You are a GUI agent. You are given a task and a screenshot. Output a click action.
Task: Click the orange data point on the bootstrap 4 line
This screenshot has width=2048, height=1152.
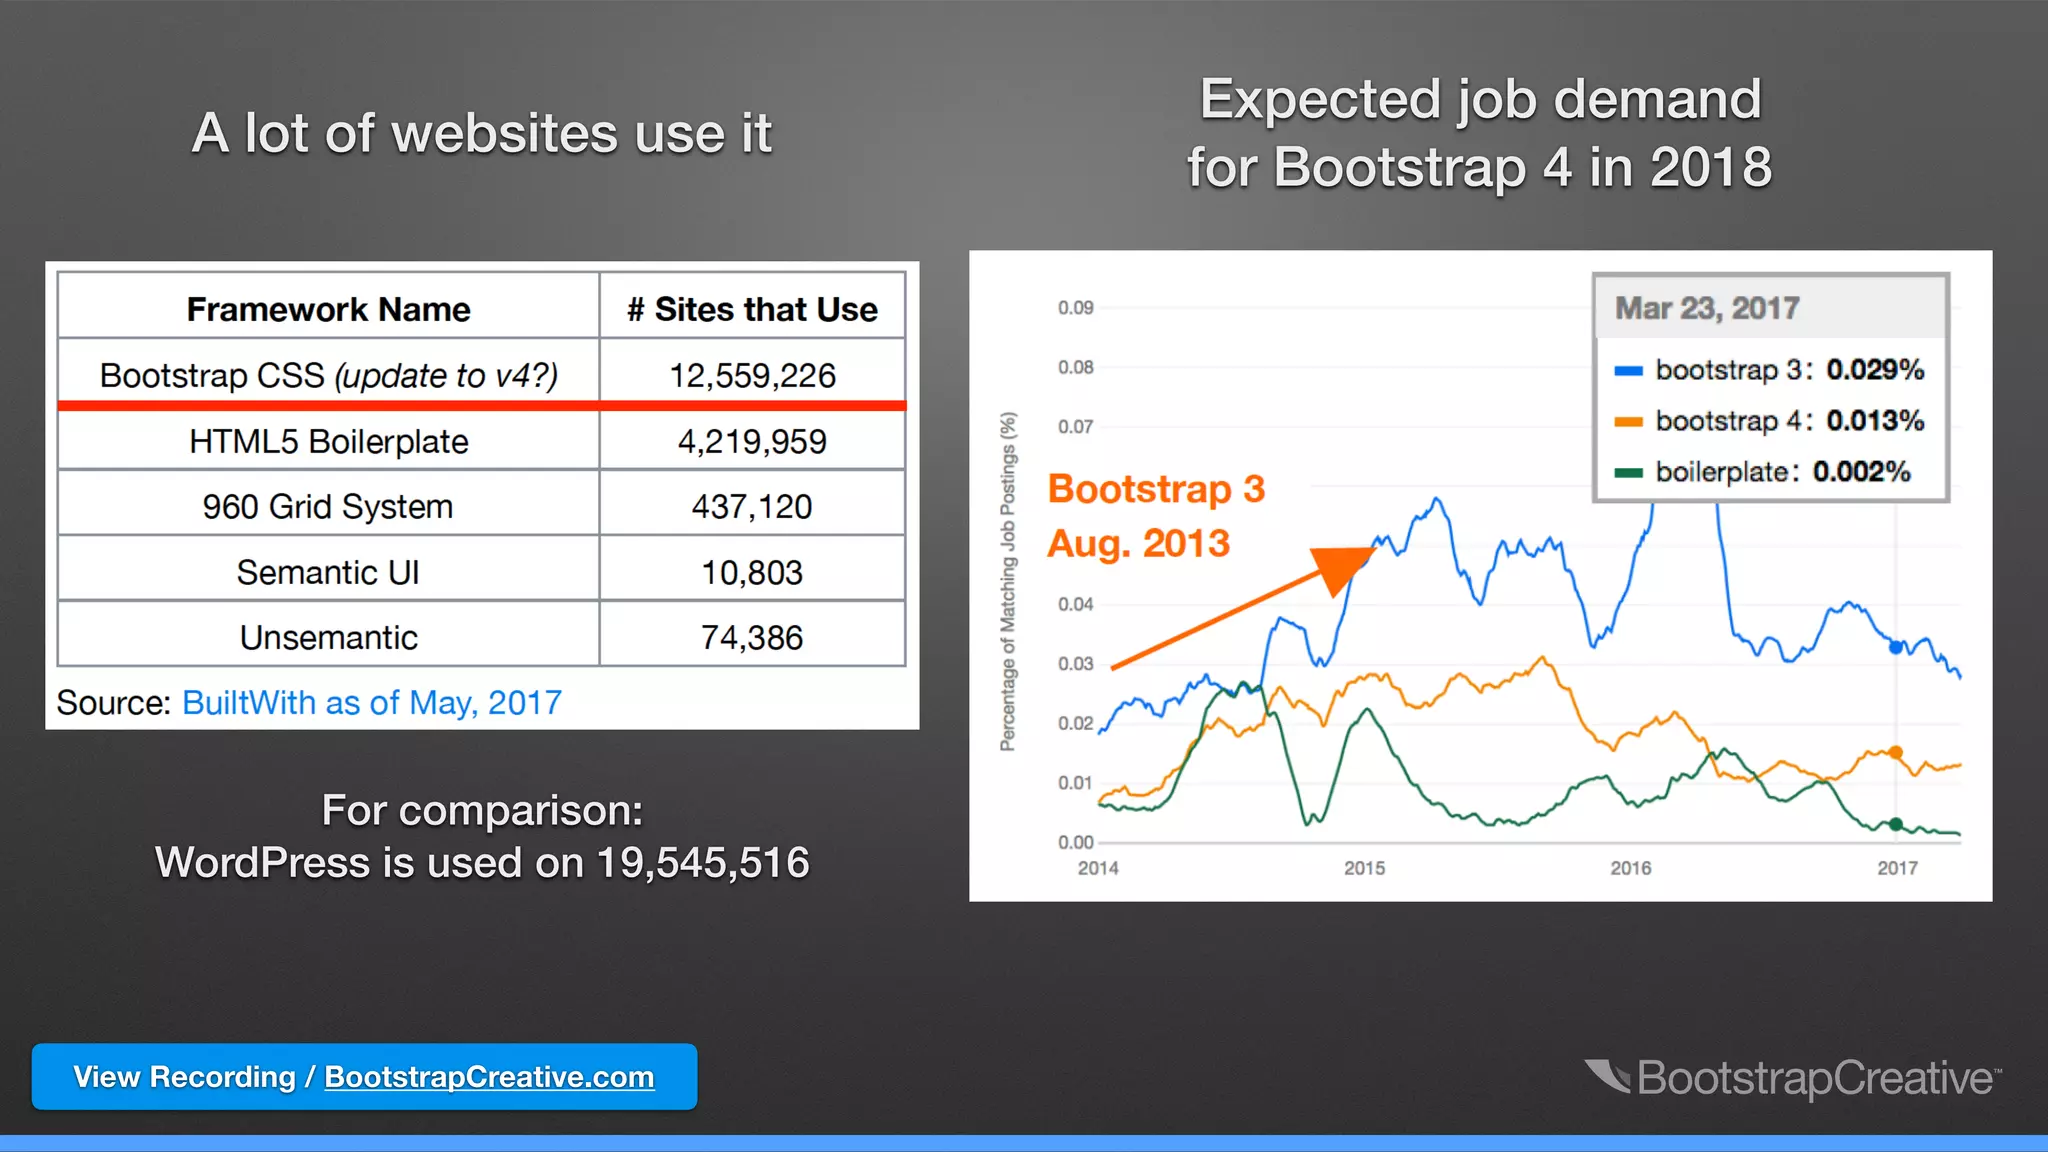(x=1896, y=752)
